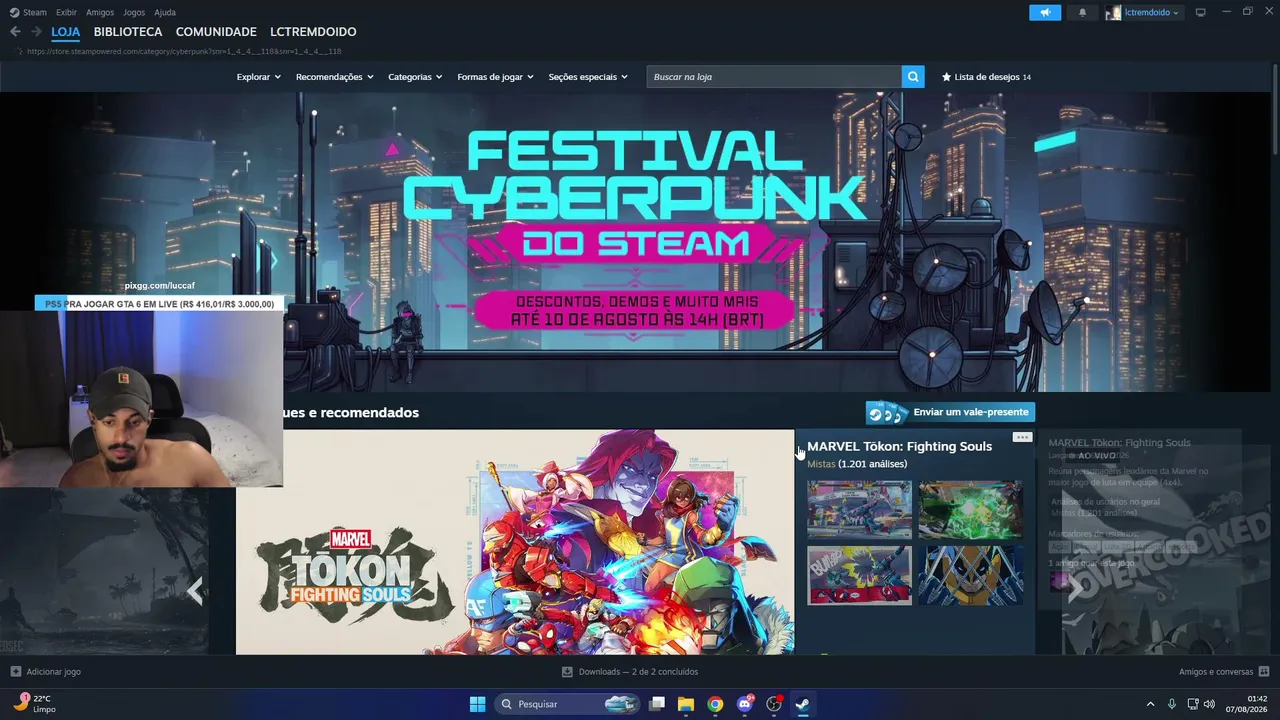1280x720 pixels.
Task: Open the Amigos menu
Action: pos(100,12)
